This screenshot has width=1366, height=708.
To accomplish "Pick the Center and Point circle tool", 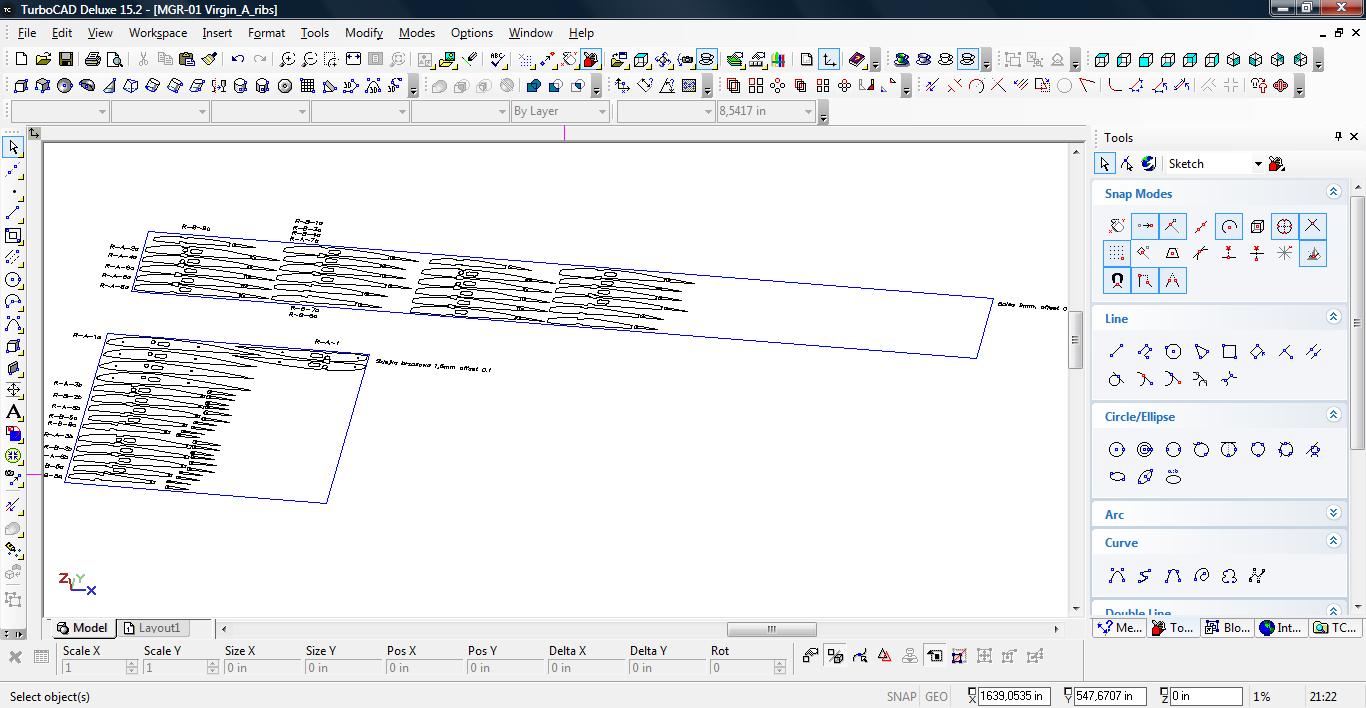I will [x=1117, y=450].
